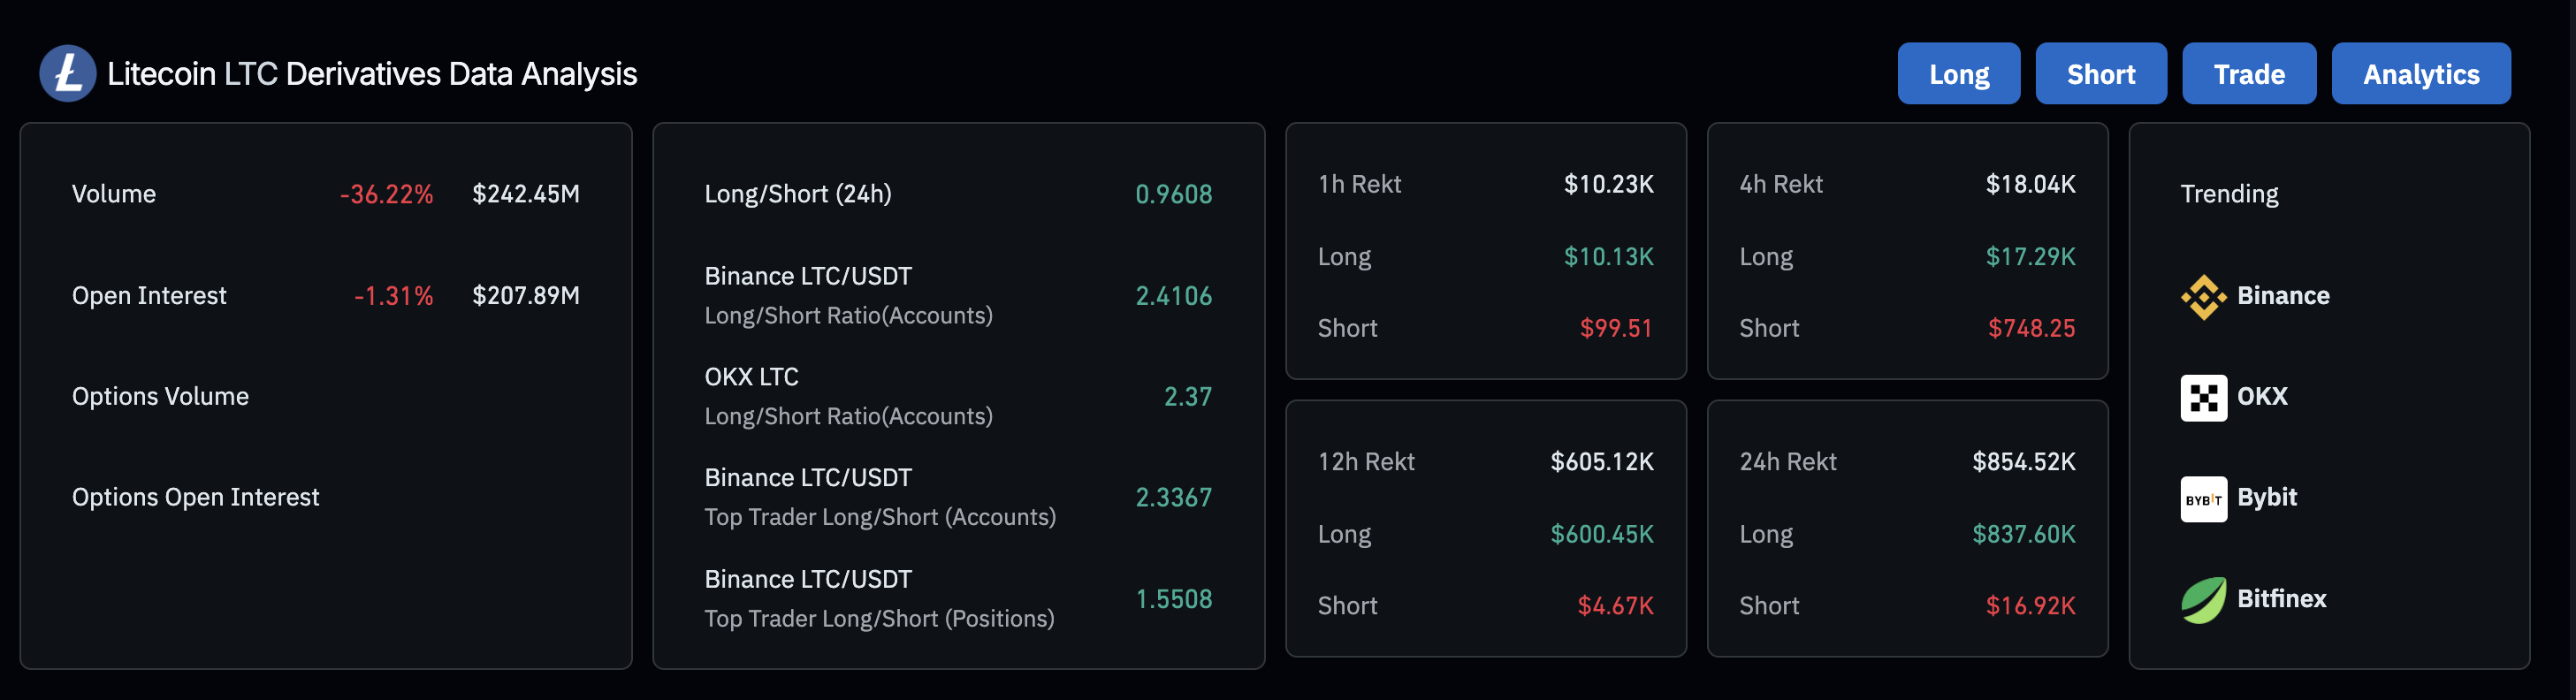Open Binance LTC/USDT Long/Short Ratio(Accounts) row
The width and height of the screenshot is (2576, 700).
(x=957, y=295)
